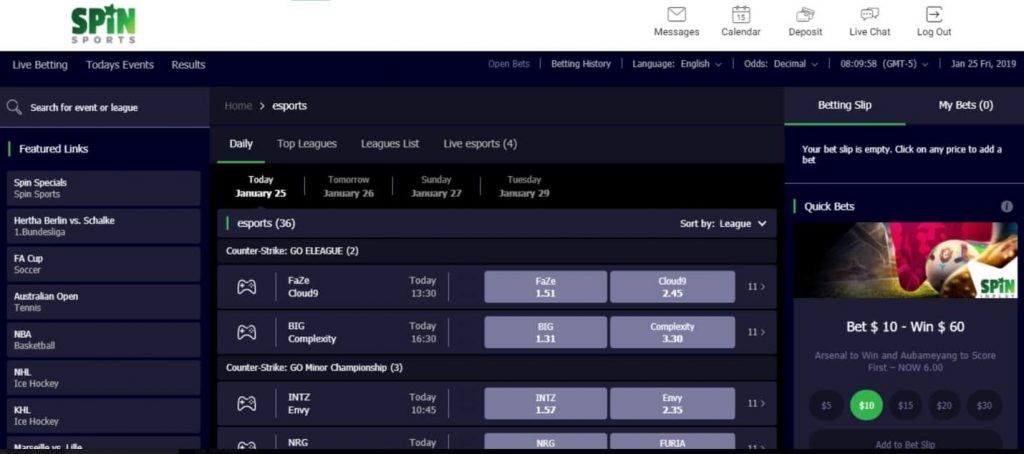1024x454 pixels.
Task: Open Live Betting in the nav bar
Action: pyautogui.click(x=40, y=65)
